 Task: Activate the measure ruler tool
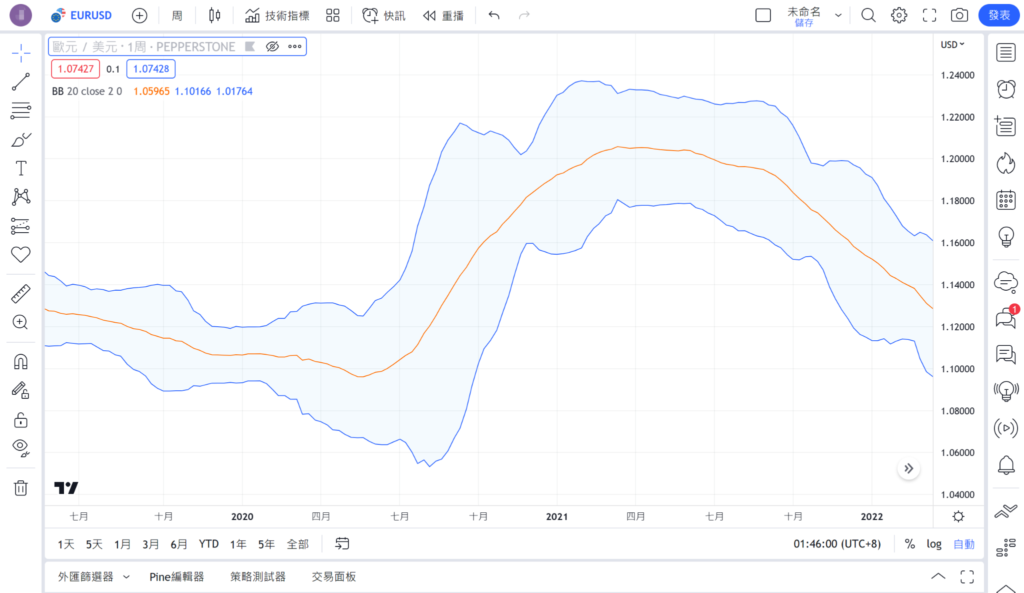pos(20,293)
